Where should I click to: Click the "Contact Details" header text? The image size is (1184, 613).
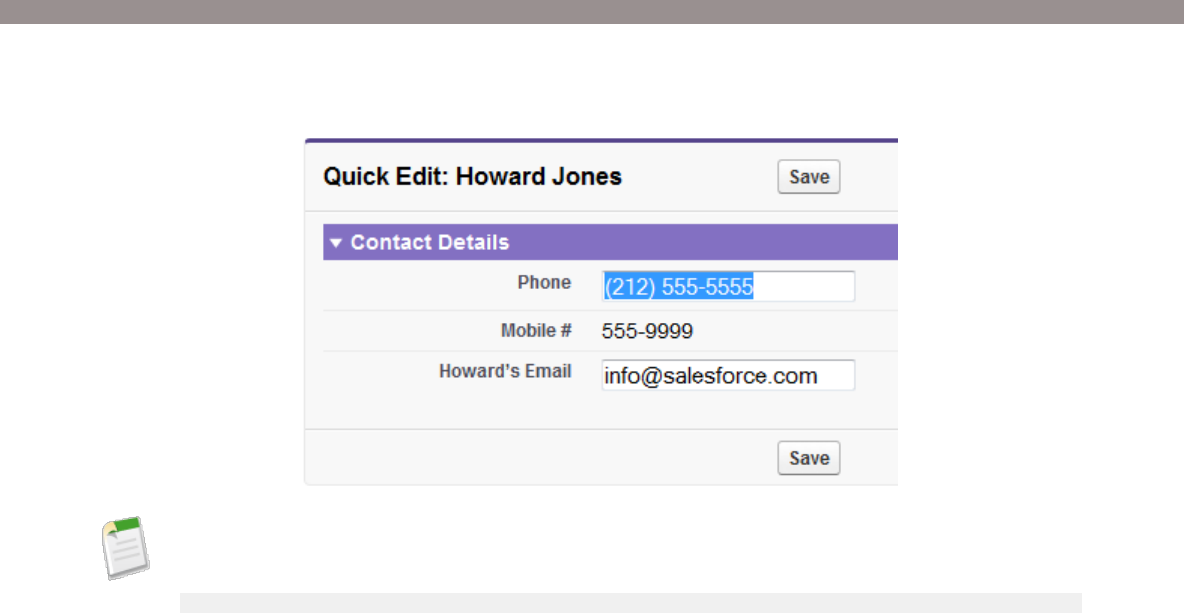pos(429,243)
